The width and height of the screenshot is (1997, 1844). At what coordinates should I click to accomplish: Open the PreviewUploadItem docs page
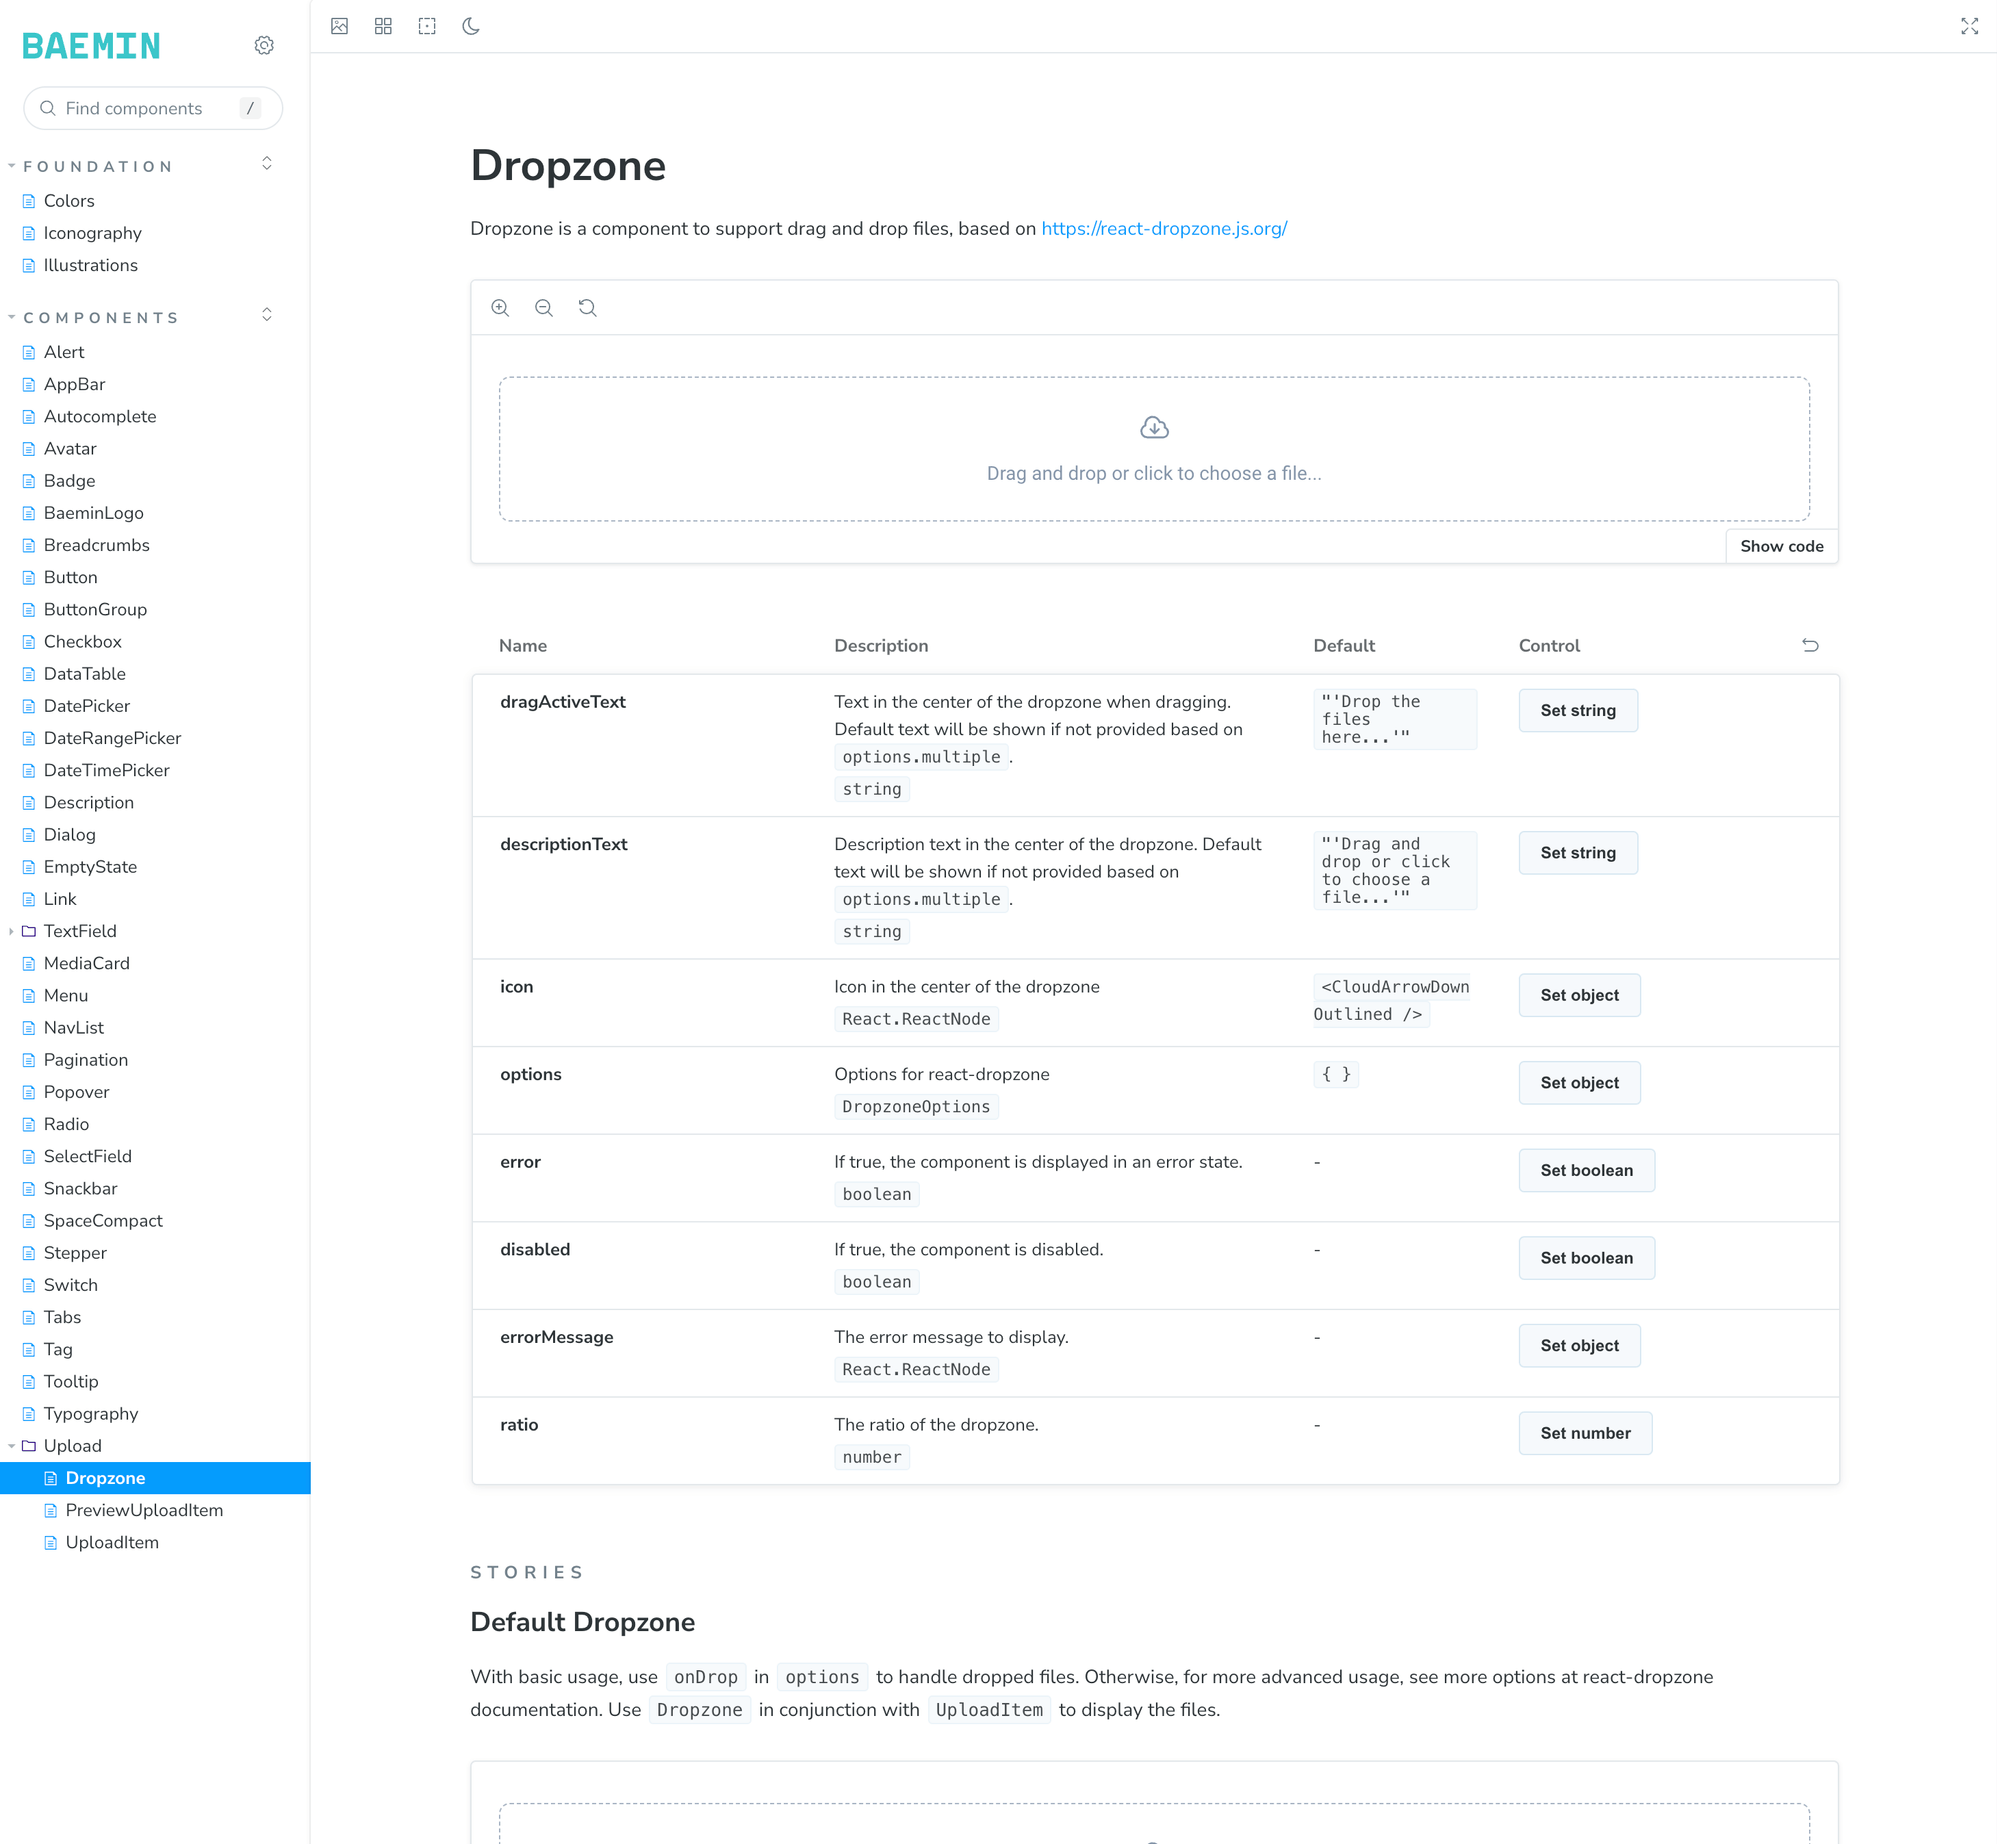pos(144,1510)
